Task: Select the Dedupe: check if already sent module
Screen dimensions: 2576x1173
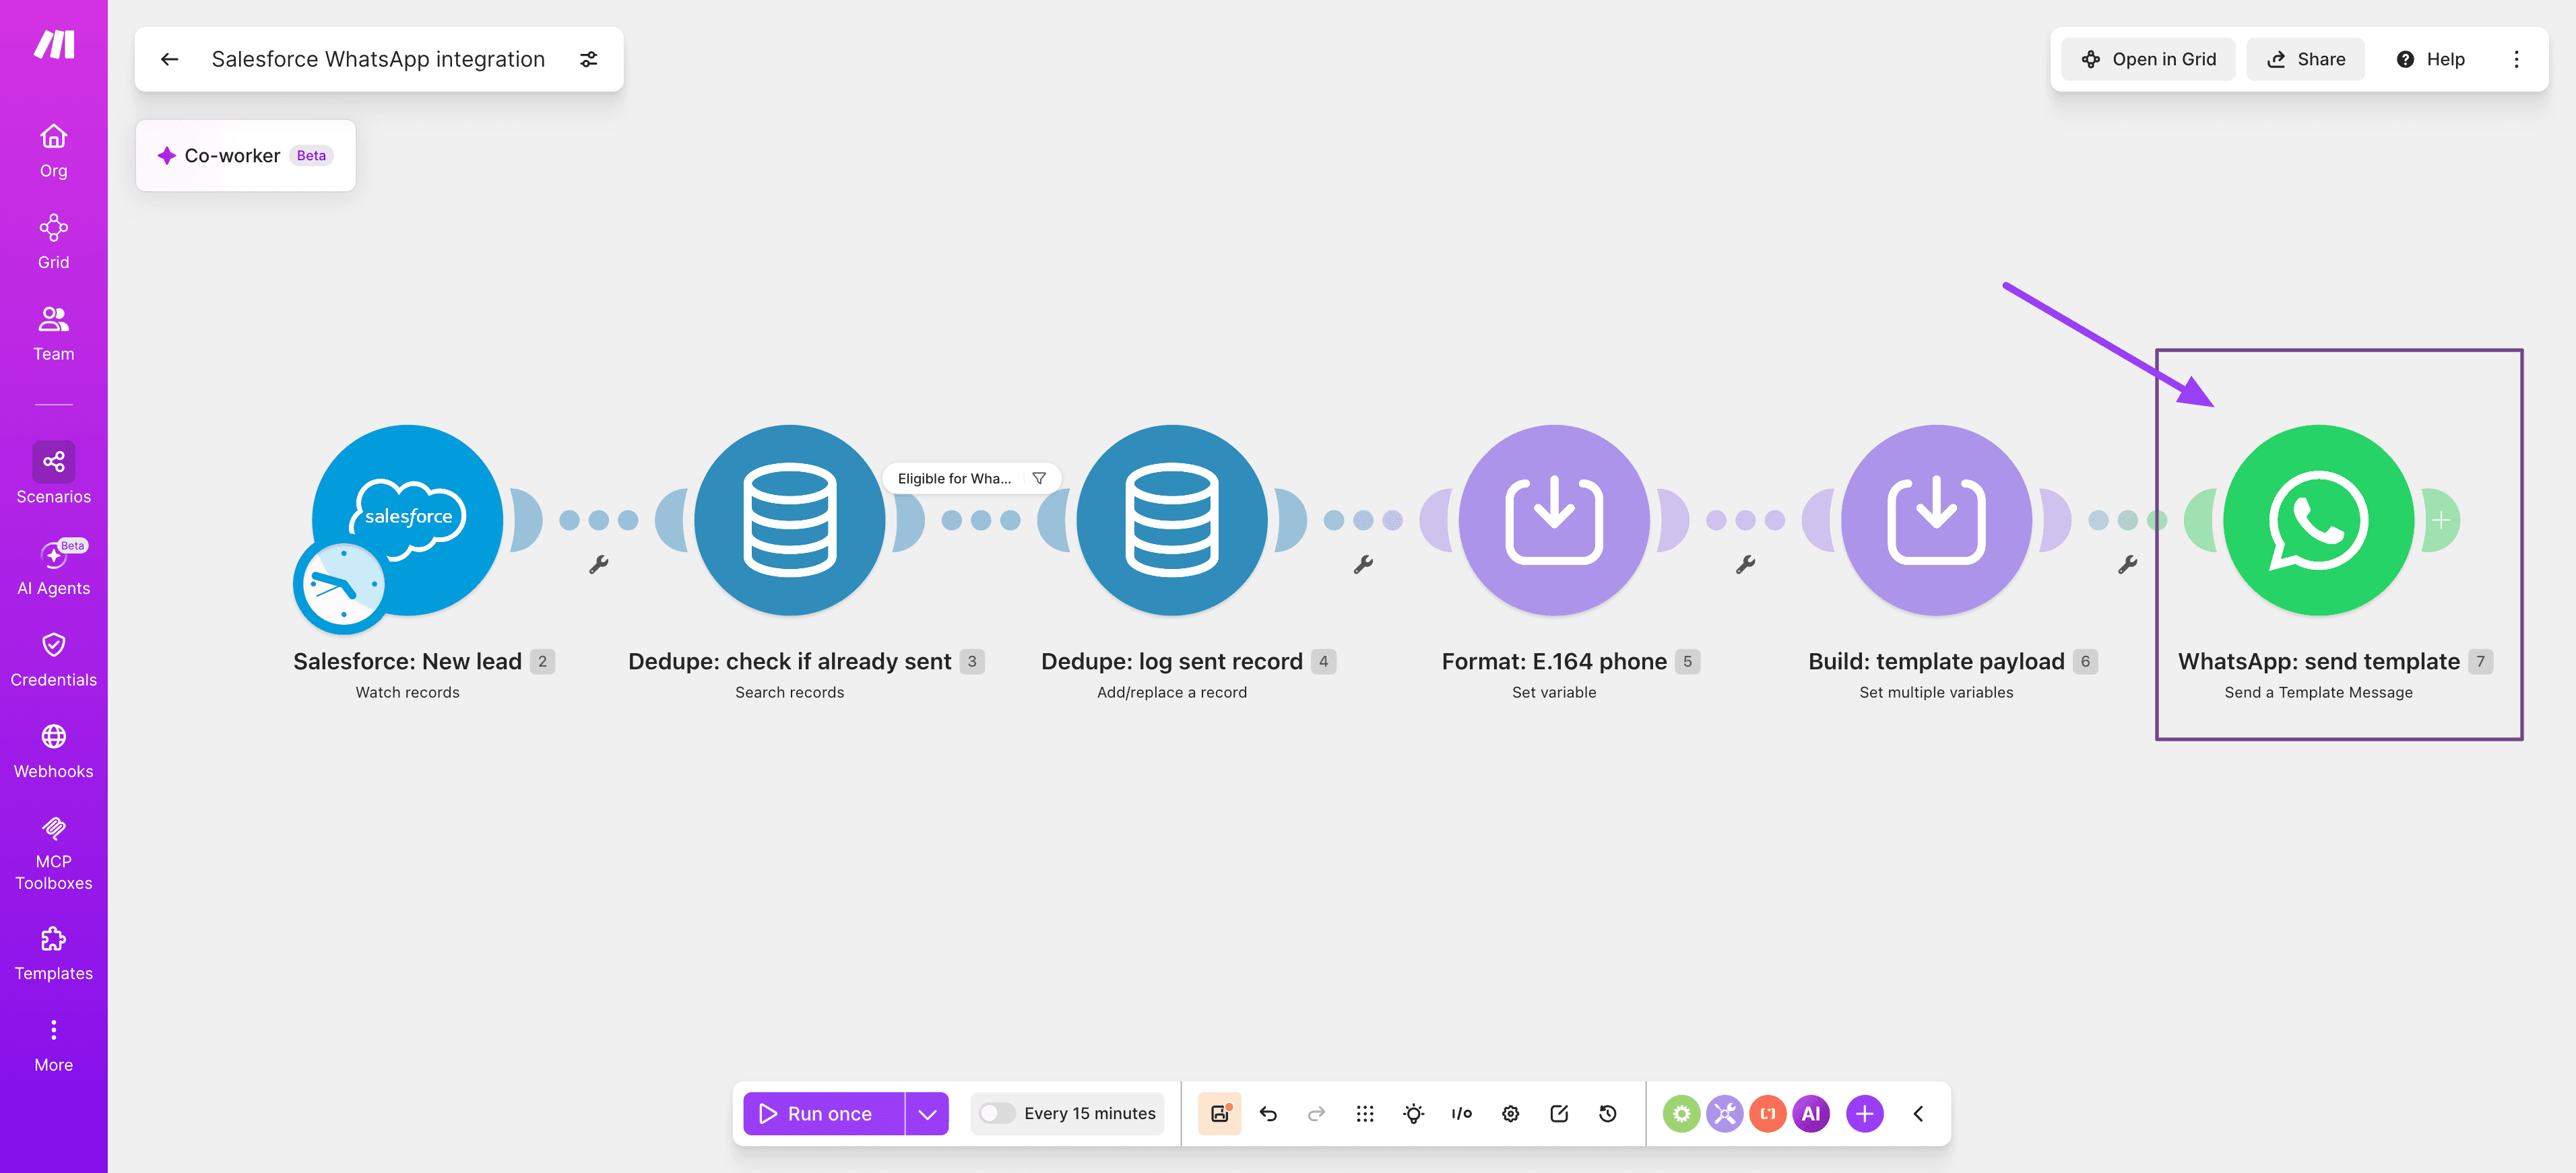Action: coord(790,519)
